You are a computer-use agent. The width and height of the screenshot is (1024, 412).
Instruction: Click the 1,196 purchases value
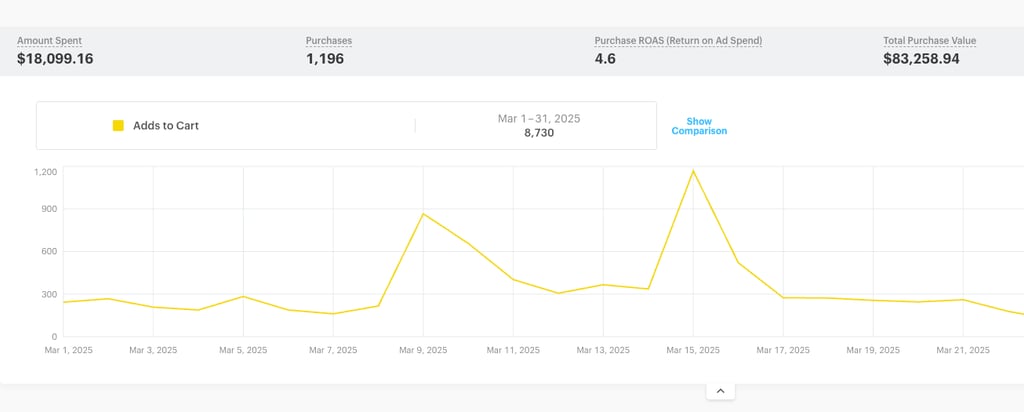pos(327,59)
